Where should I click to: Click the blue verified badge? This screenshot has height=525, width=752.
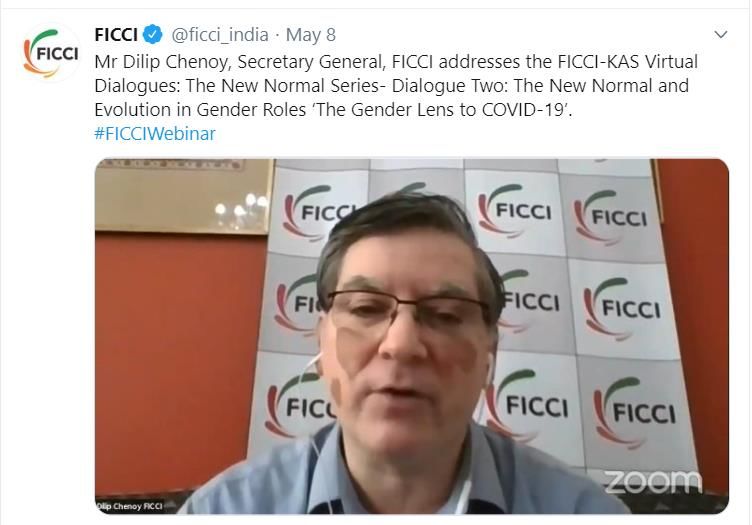click(153, 35)
